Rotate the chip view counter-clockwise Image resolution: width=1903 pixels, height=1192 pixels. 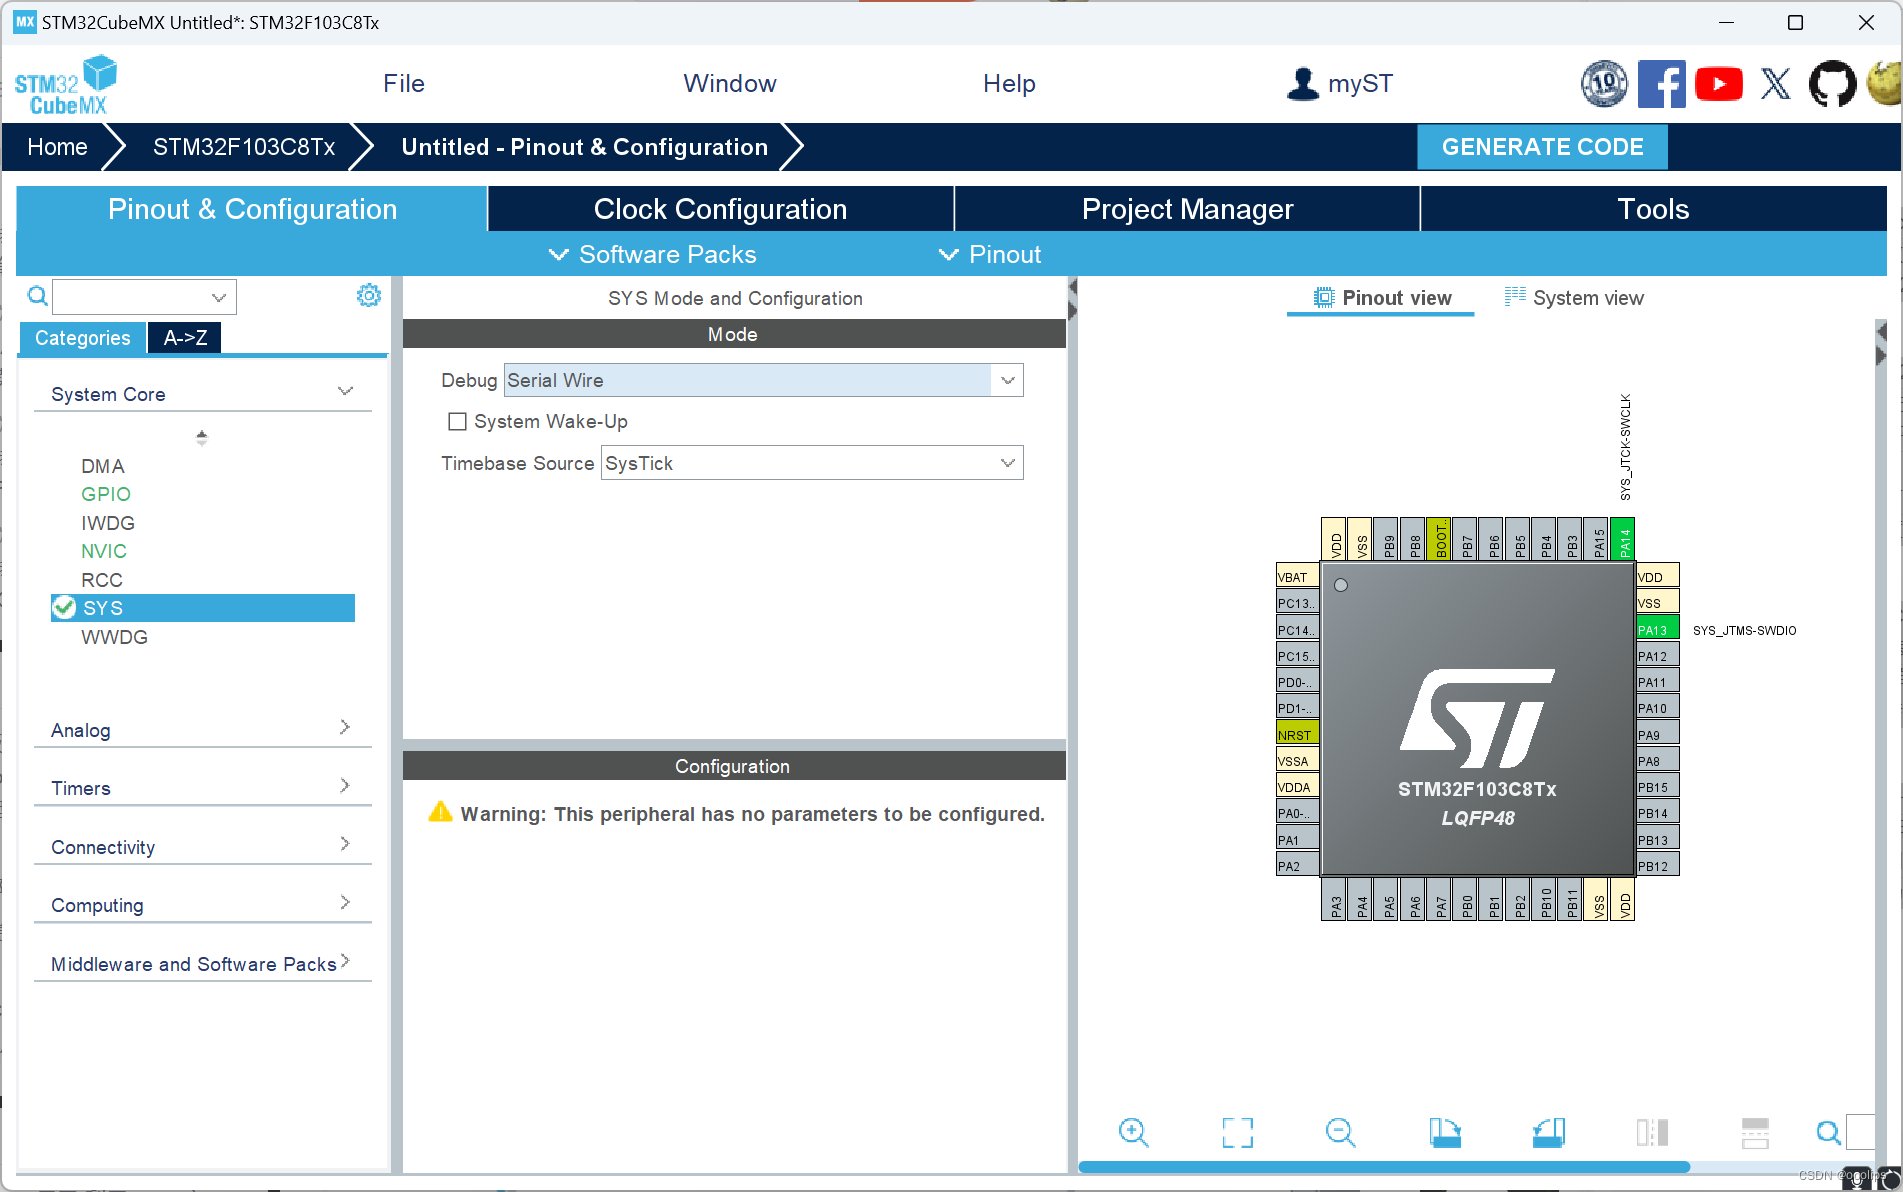point(1549,1132)
